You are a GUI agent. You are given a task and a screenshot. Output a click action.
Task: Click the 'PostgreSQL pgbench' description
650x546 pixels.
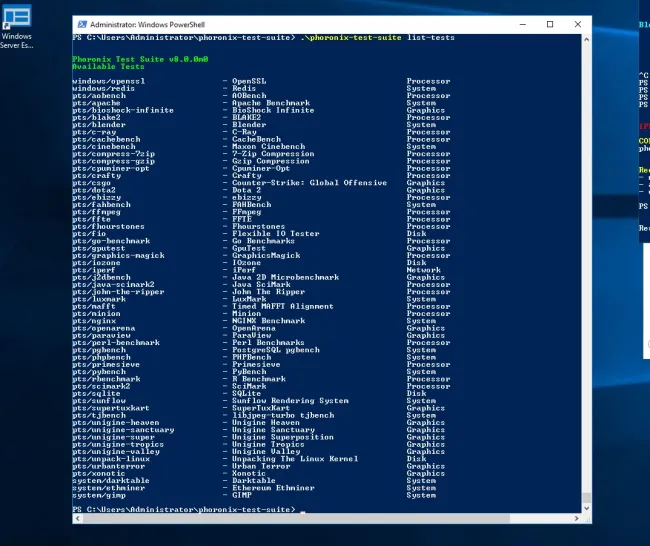pos(276,350)
